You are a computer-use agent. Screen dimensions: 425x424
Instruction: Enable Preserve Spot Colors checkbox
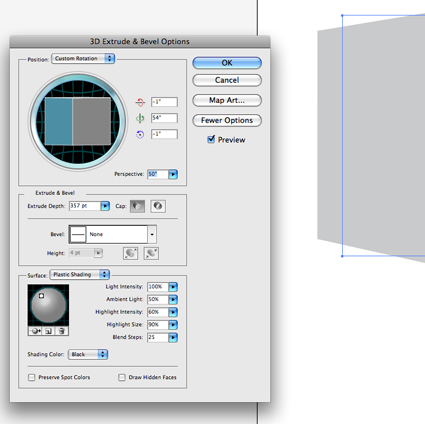tap(32, 377)
